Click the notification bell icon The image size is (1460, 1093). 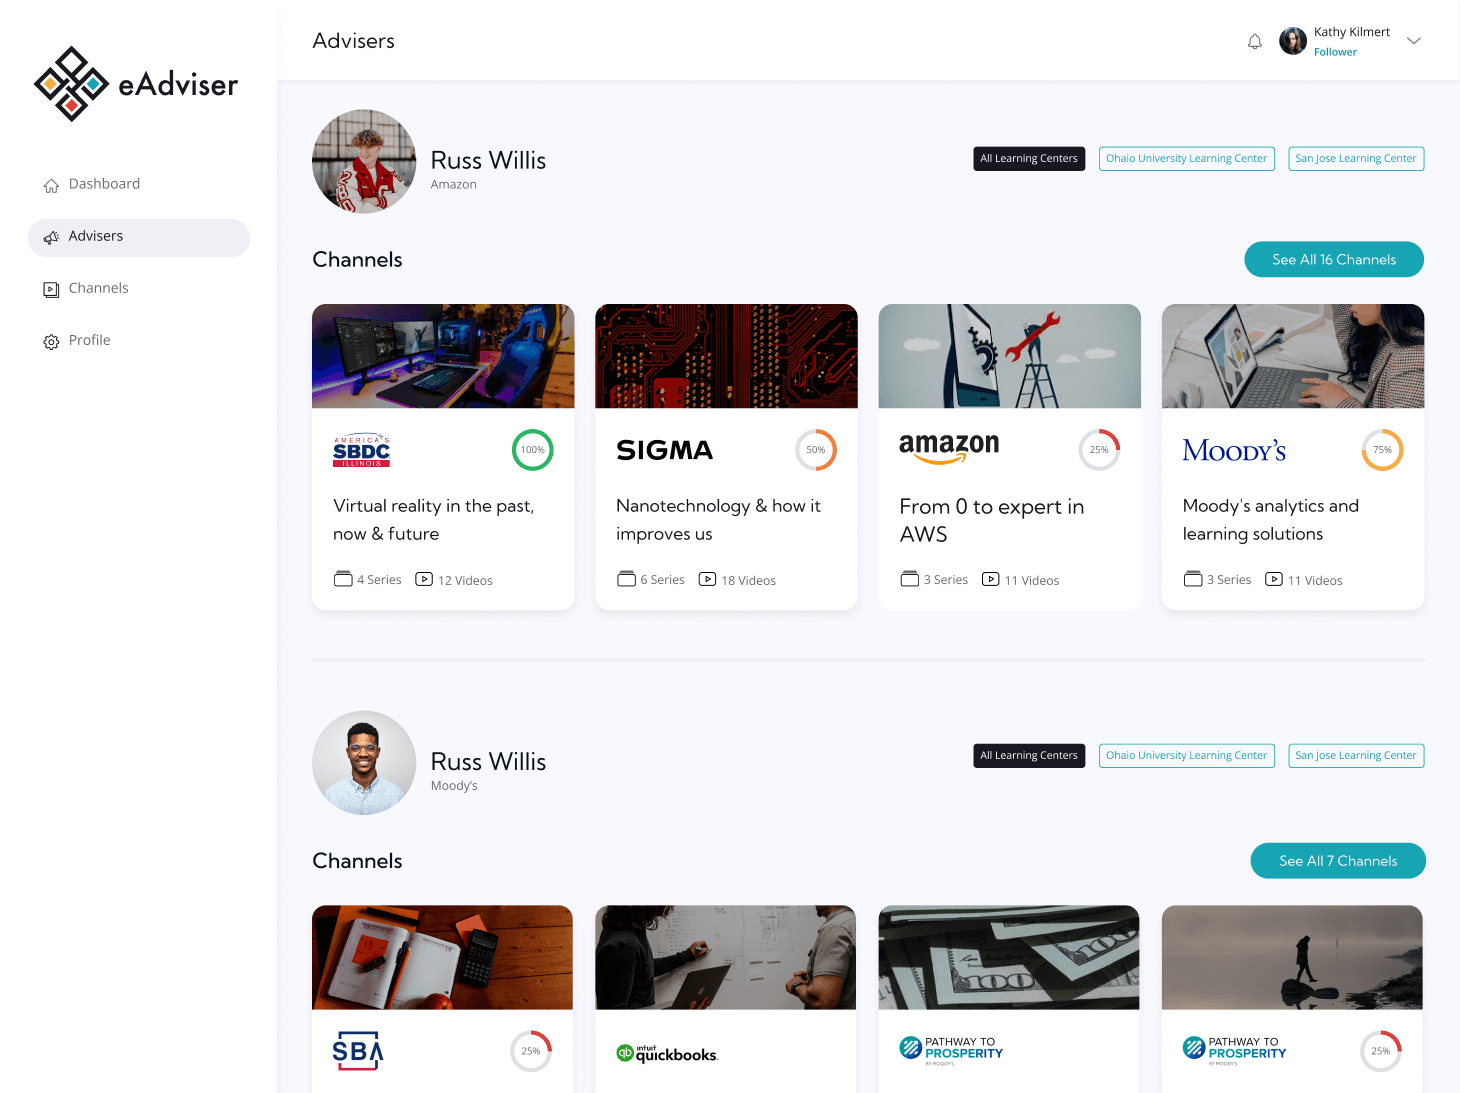[1254, 41]
